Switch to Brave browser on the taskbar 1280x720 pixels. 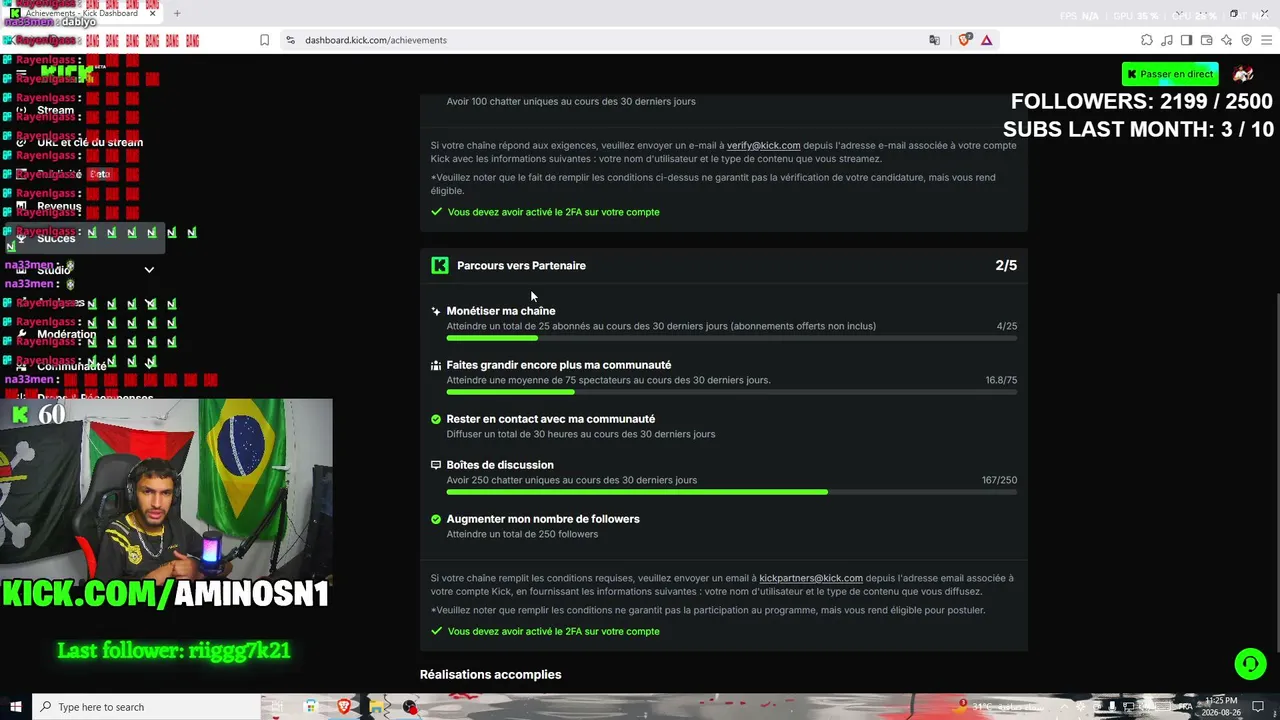pos(344,707)
